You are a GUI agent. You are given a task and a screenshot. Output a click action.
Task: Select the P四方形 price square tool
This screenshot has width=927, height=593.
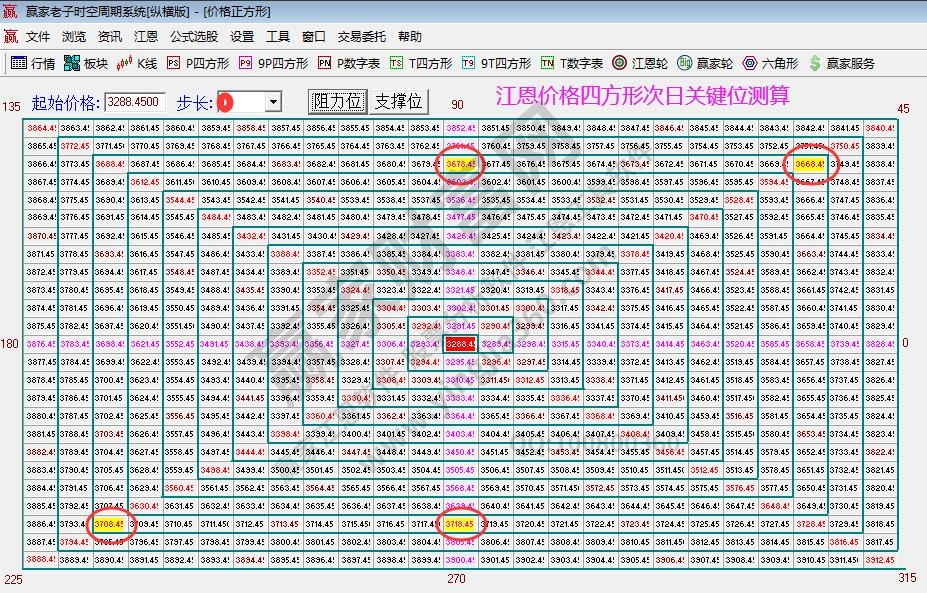point(203,62)
